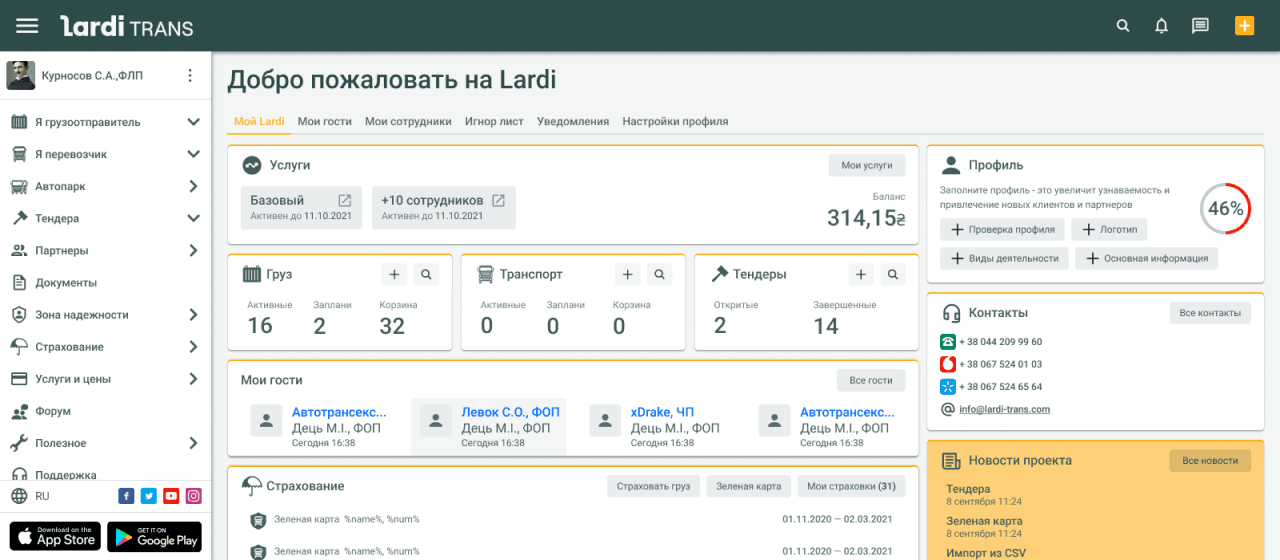This screenshot has height=560, width=1280.
Task: Open the hamburger navigation menu
Action: 27,26
